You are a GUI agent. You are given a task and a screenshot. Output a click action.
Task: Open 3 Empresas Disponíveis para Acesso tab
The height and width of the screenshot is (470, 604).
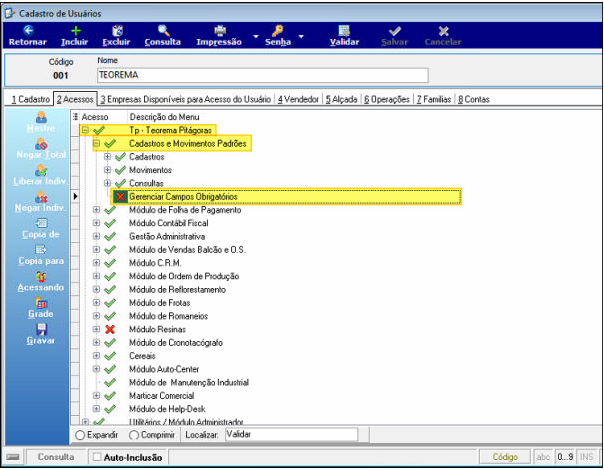tap(186, 99)
